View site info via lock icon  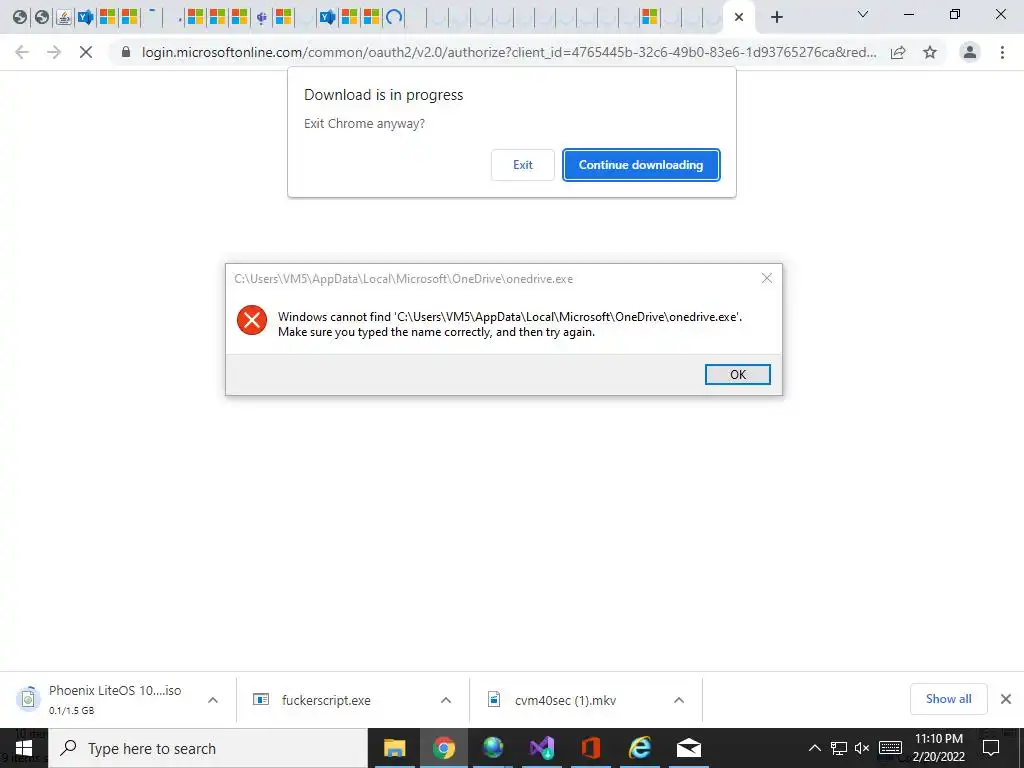pos(126,52)
